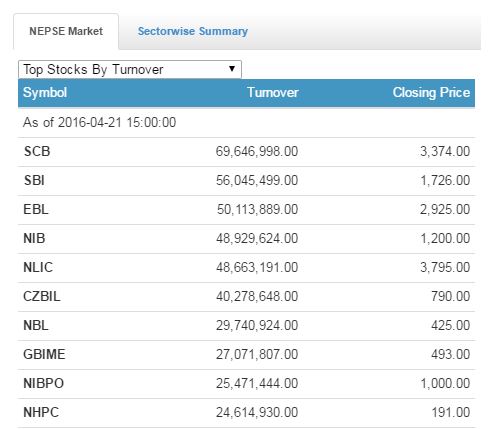Click the SCB symbol
The height and width of the screenshot is (429, 491).
coord(37,152)
